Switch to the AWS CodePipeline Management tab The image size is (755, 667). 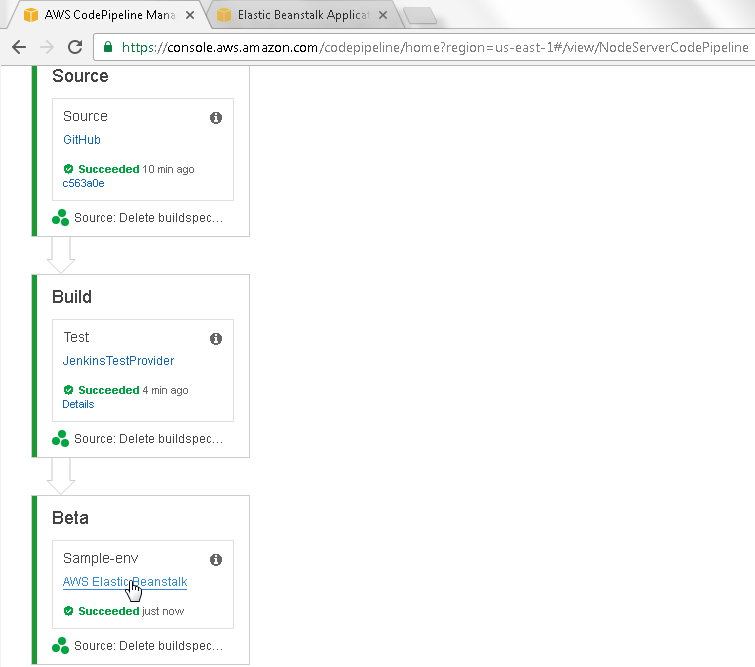tap(109, 15)
